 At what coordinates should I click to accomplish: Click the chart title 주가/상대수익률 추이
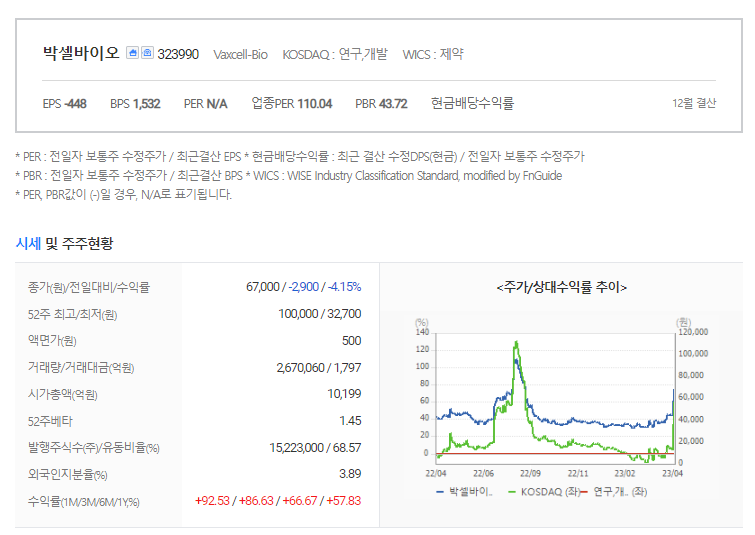tap(561, 287)
